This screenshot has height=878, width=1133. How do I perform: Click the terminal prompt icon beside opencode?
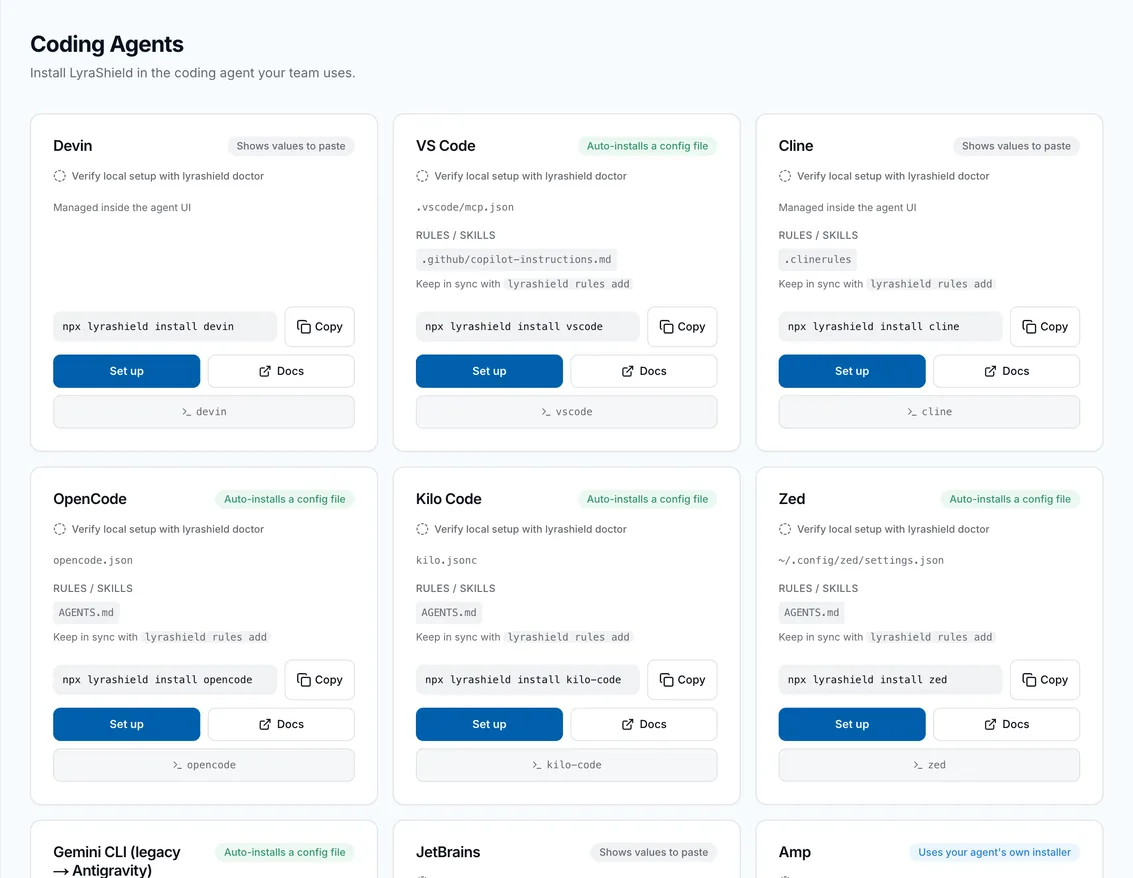point(177,765)
